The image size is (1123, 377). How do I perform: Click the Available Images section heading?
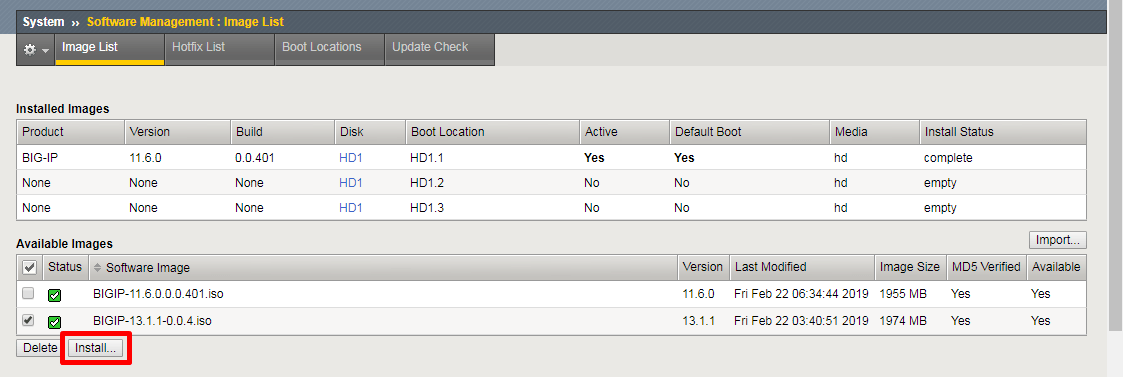64,244
